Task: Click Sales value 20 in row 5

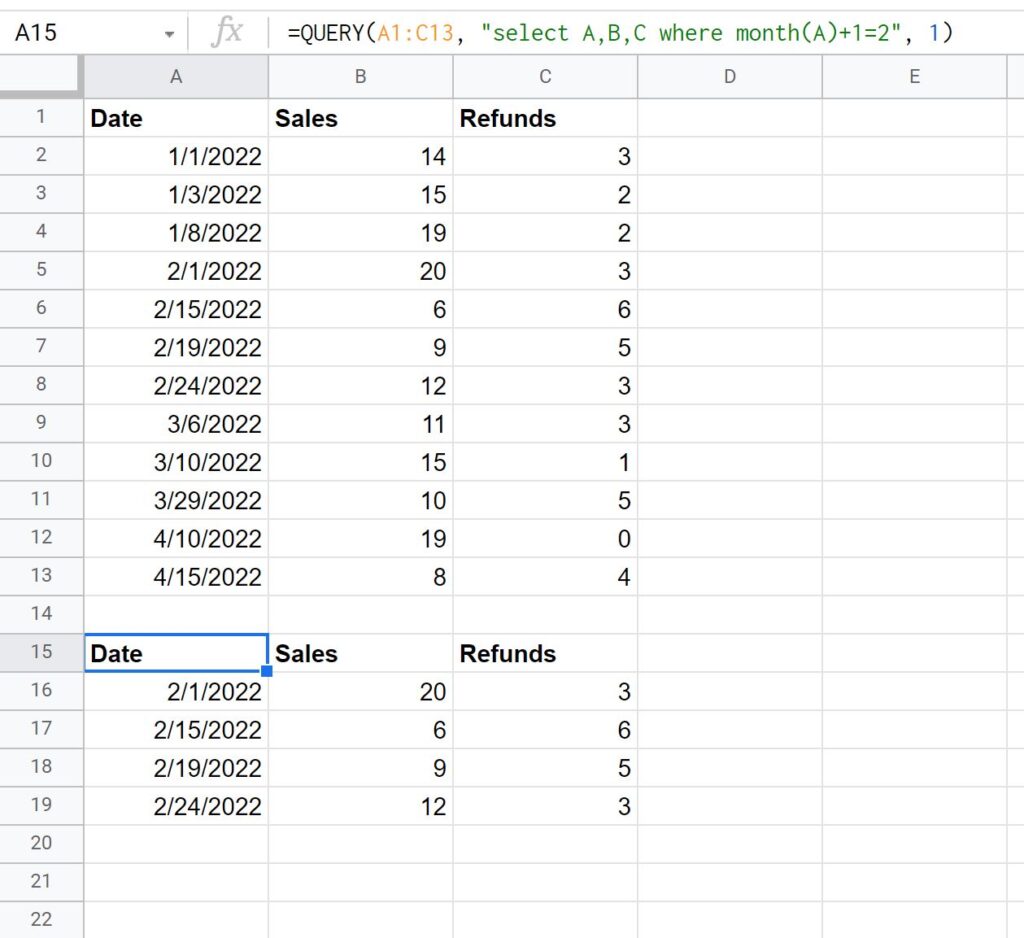Action: tap(360, 271)
